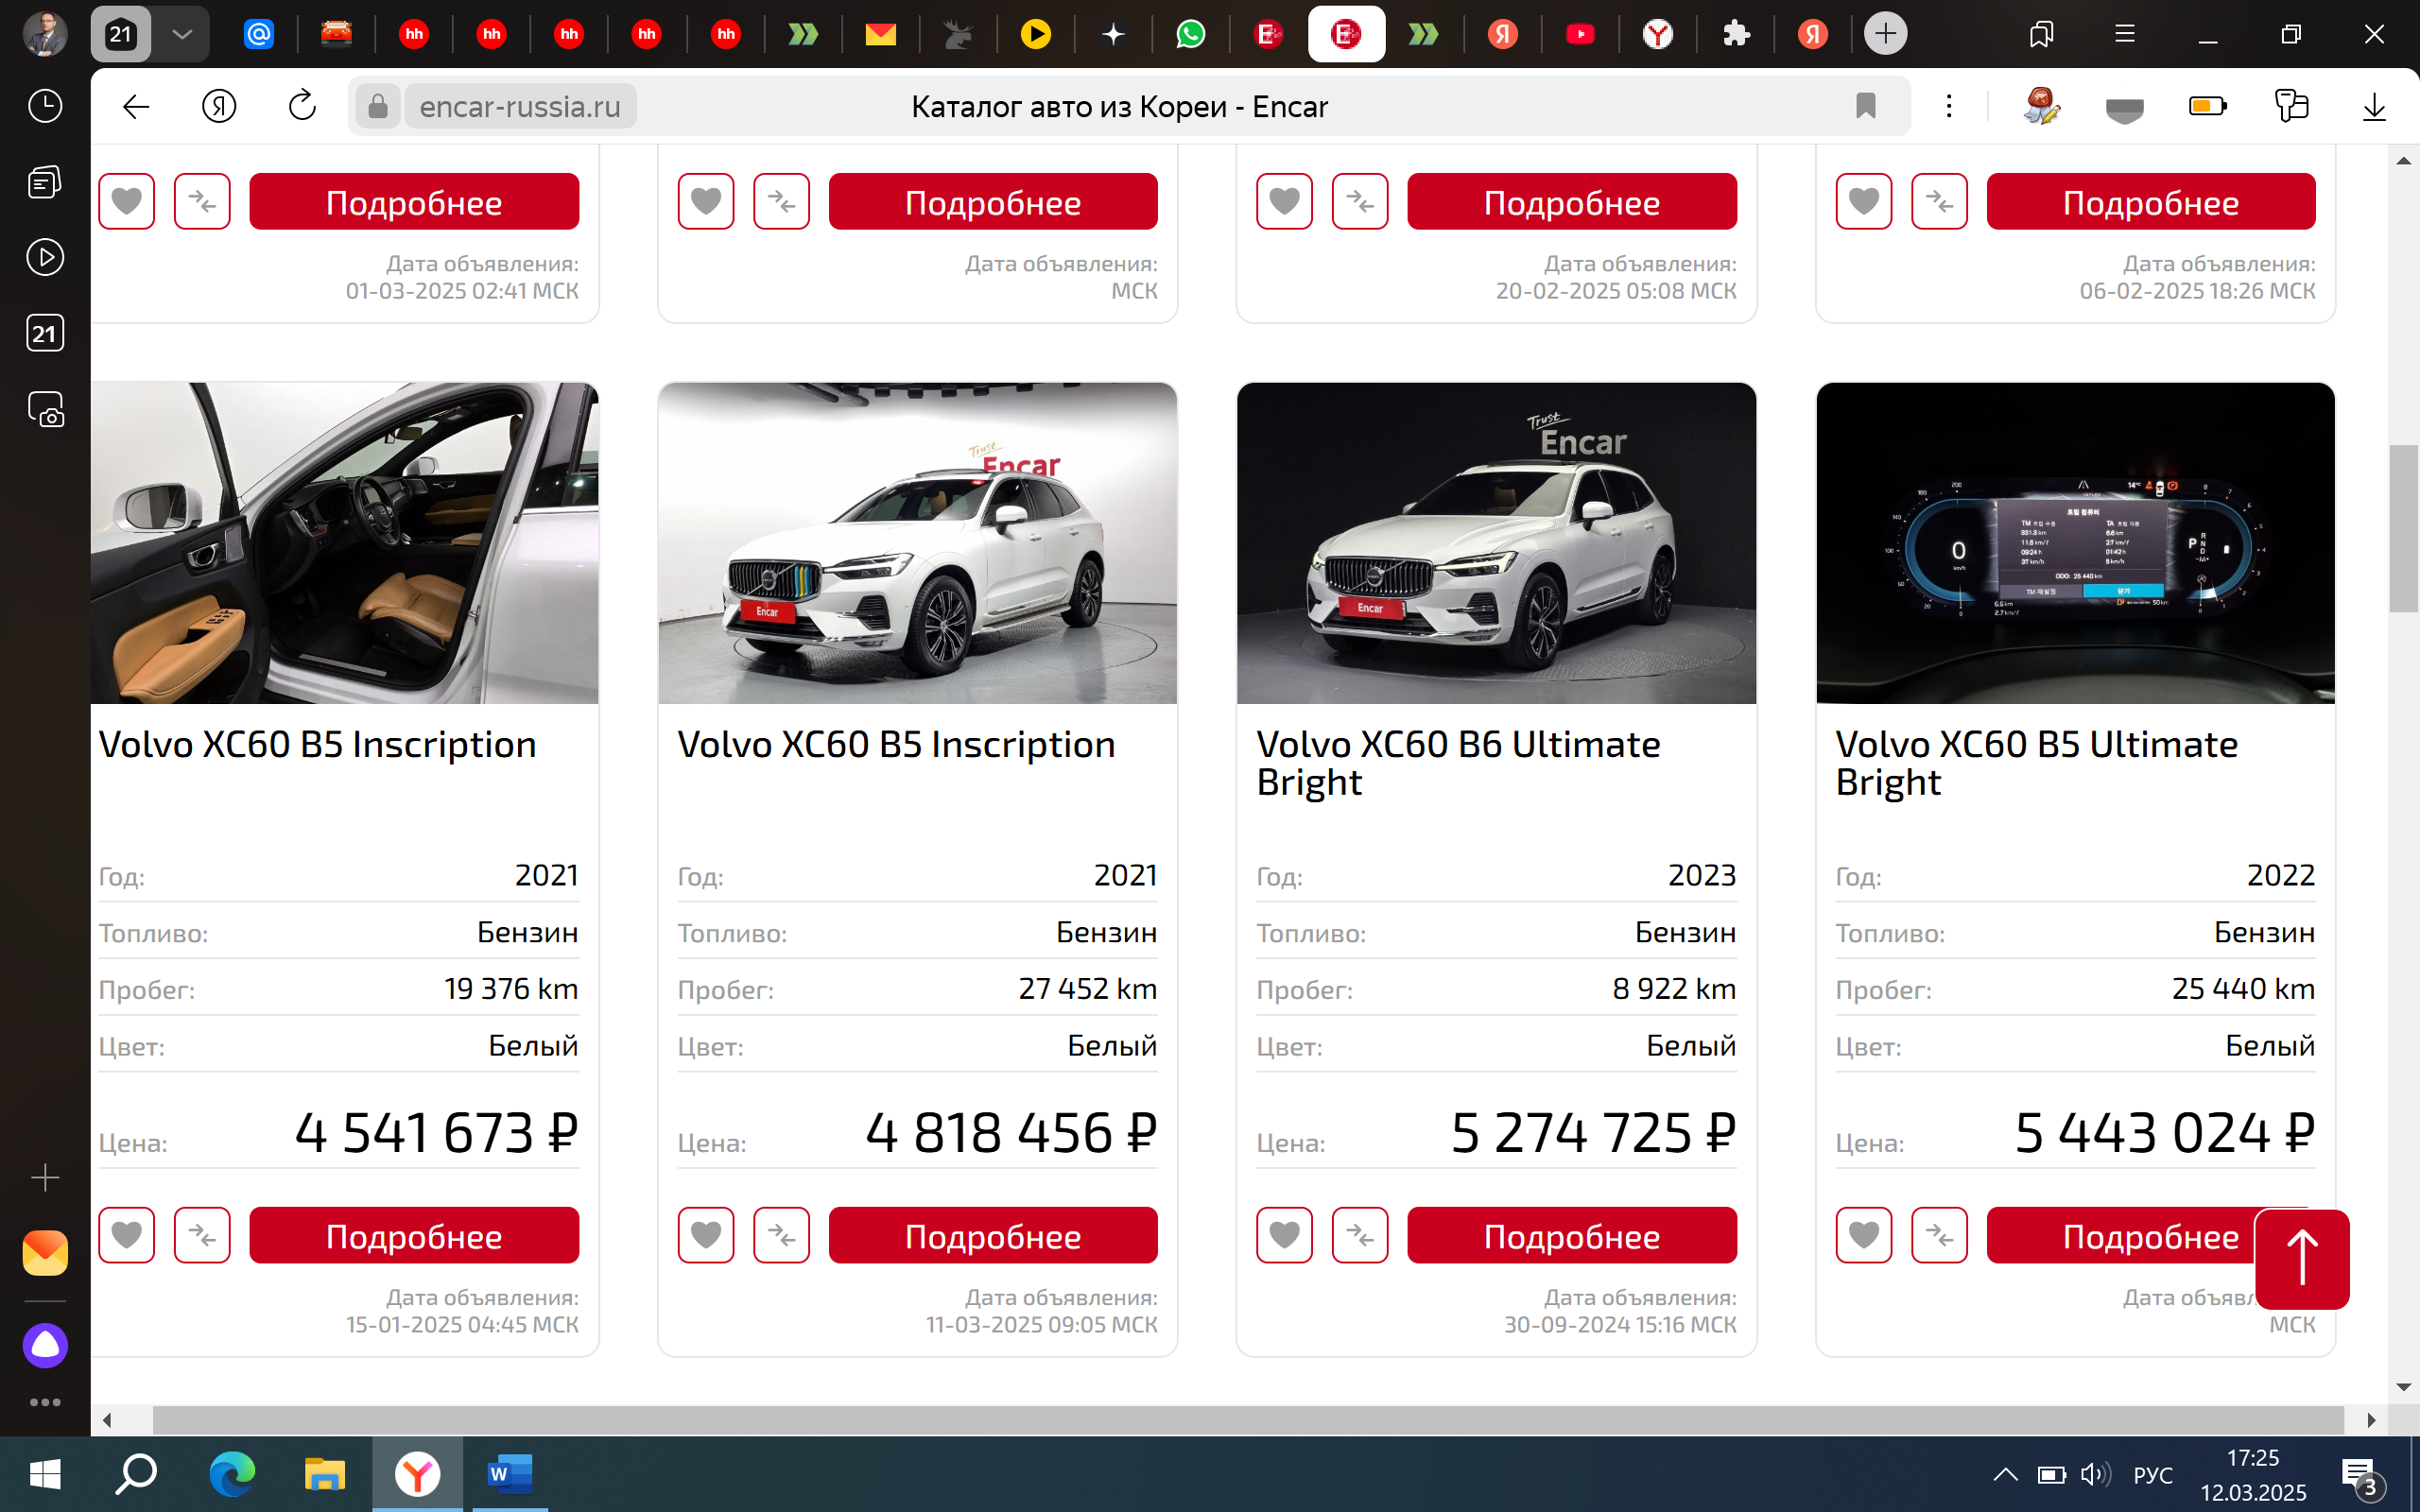Go back to the previous page
2420x1512 pixels.
pos(136,106)
